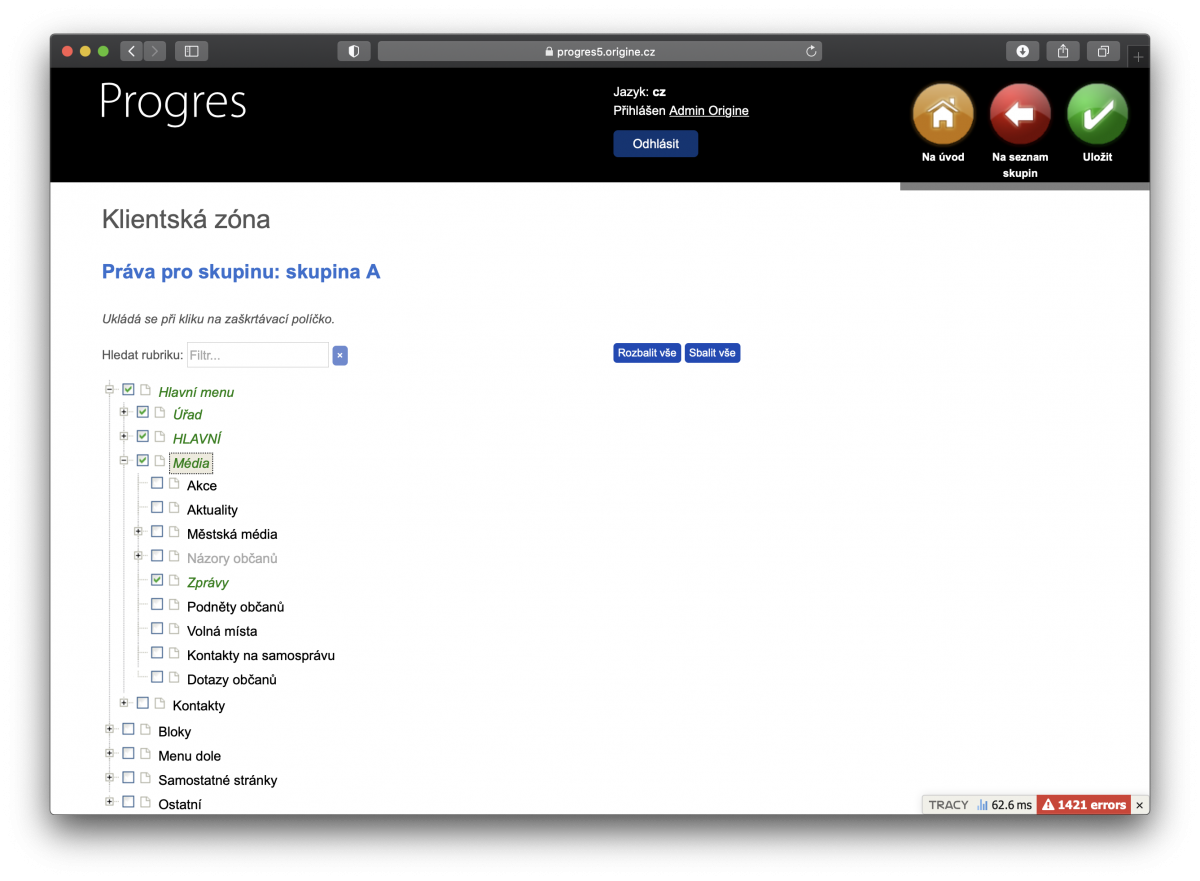Collapse the Média tree branch

(125, 459)
